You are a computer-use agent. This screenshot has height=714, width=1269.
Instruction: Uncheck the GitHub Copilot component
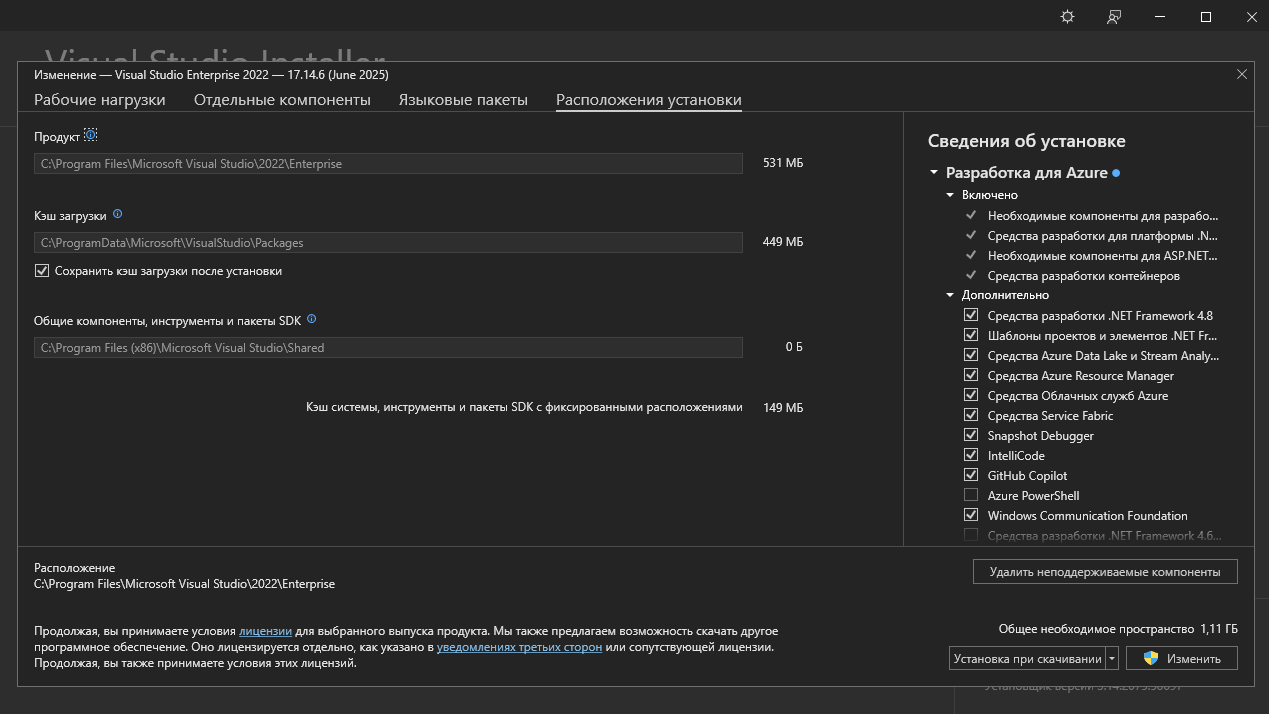pos(970,475)
